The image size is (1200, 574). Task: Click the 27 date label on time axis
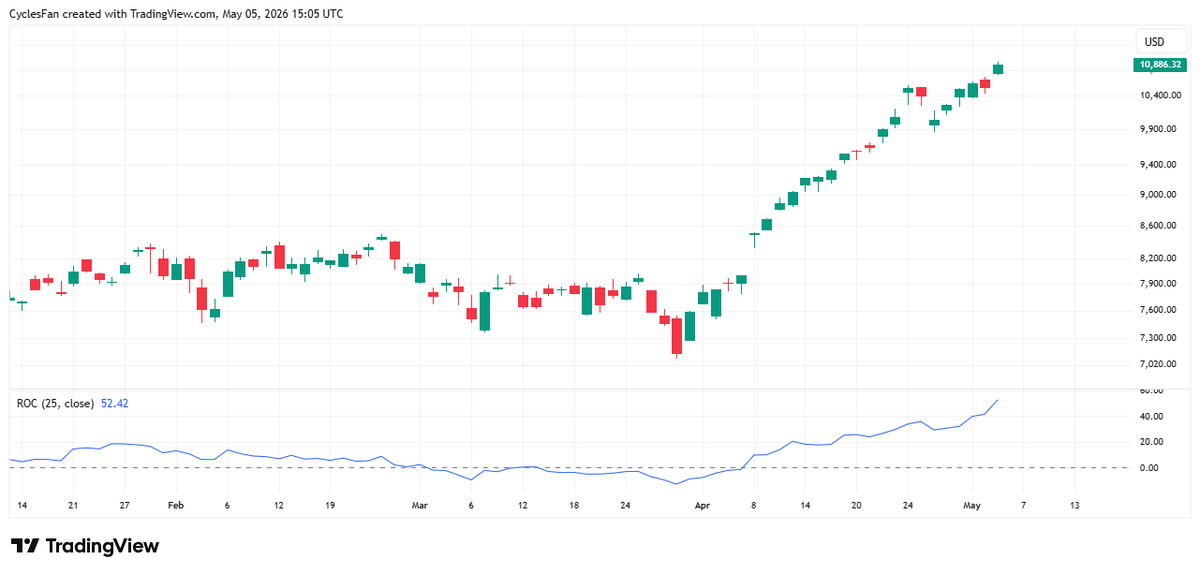click(124, 506)
